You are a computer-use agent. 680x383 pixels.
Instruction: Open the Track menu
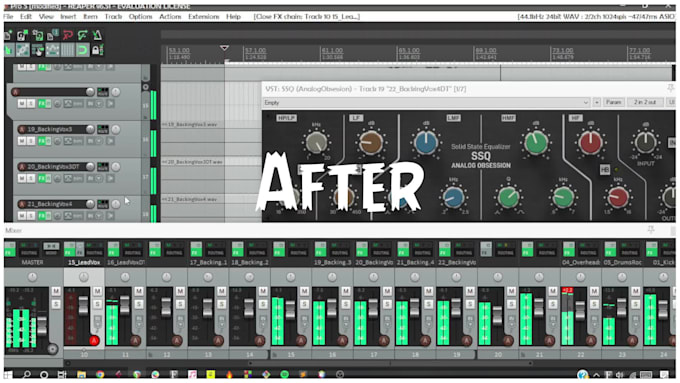pos(113,16)
